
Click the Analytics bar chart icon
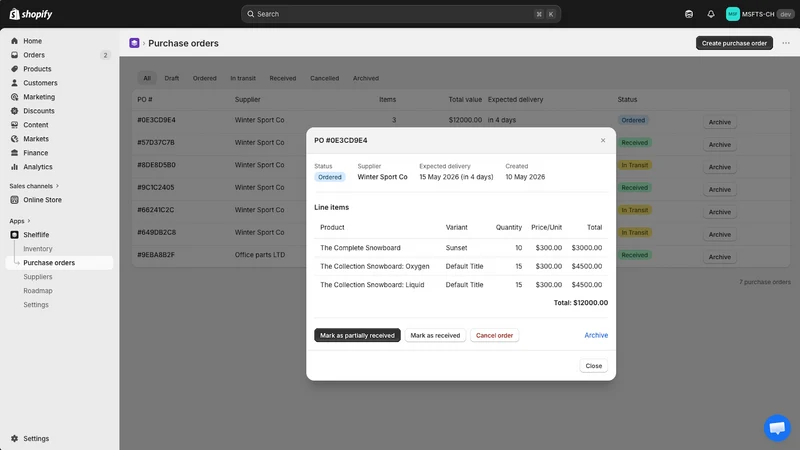[14, 167]
